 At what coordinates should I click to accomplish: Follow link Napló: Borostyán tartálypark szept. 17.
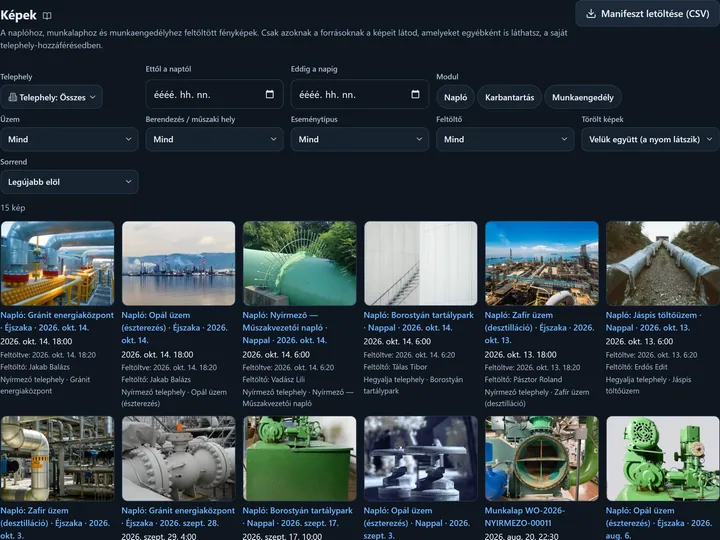[298, 517]
